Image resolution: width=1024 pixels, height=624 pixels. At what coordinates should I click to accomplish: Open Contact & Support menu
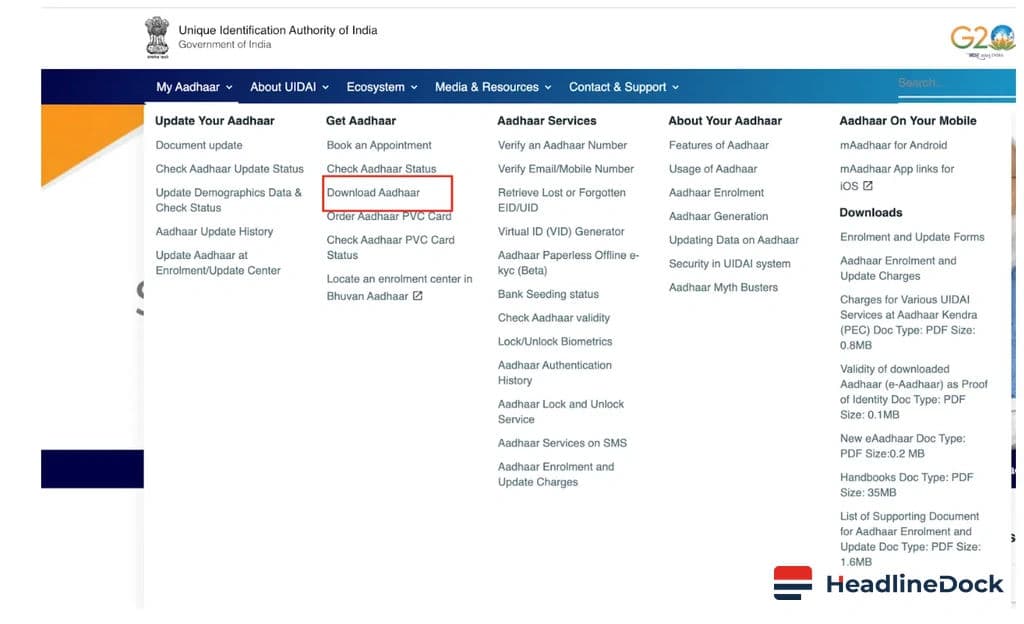coord(623,87)
